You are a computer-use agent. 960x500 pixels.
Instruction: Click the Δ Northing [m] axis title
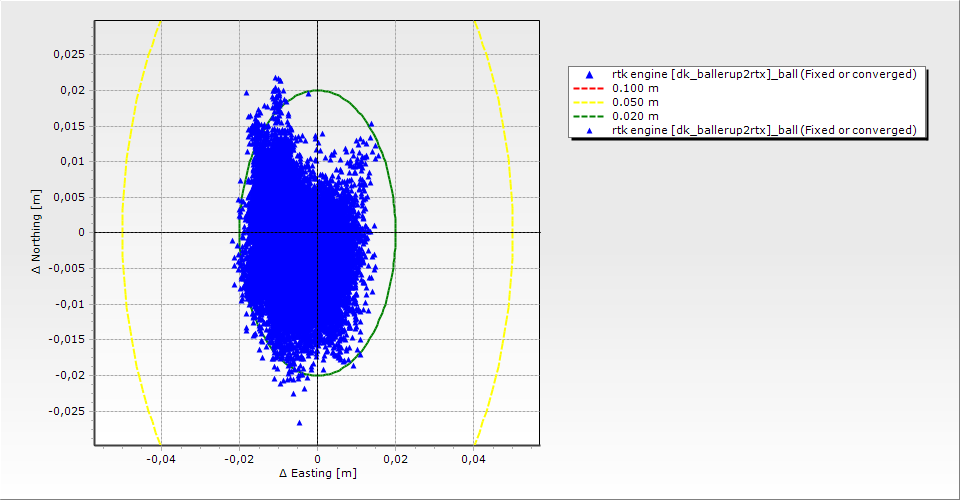[37, 231]
